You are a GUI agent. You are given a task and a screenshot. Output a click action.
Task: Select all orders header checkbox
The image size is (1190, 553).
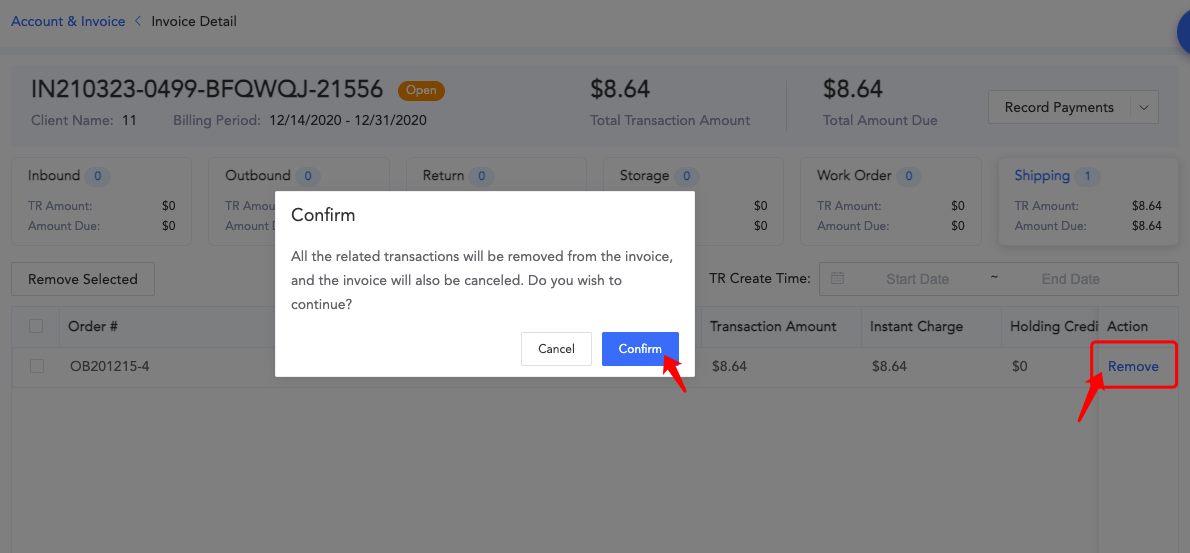[36, 326]
